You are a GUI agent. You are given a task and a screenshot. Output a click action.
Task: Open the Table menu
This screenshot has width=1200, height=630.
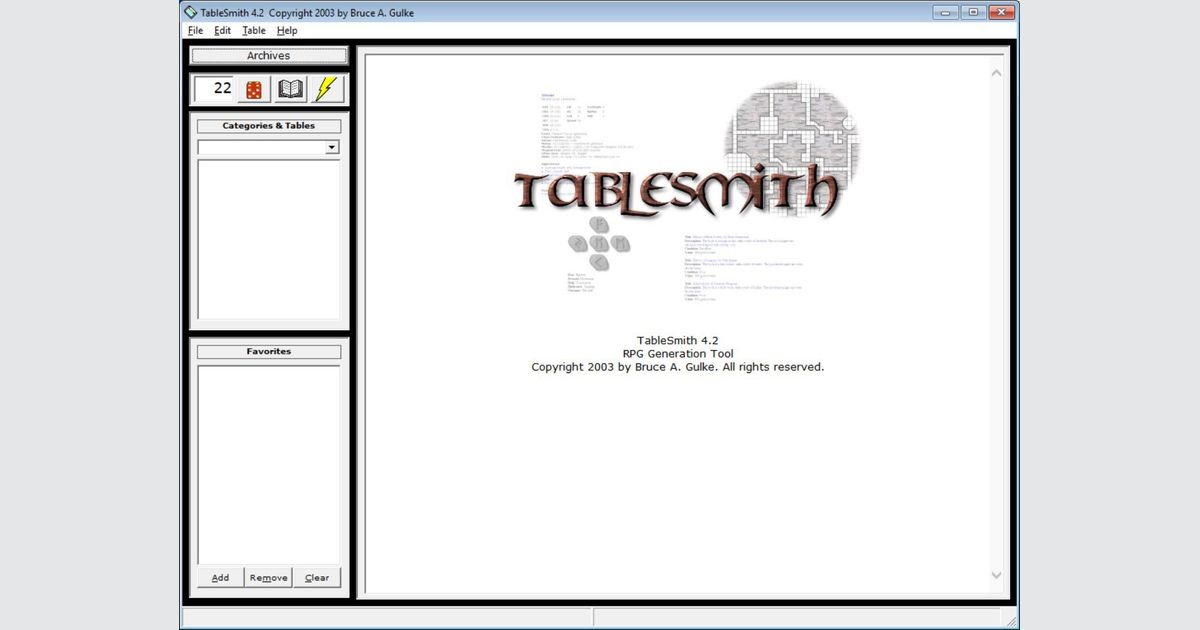click(253, 30)
